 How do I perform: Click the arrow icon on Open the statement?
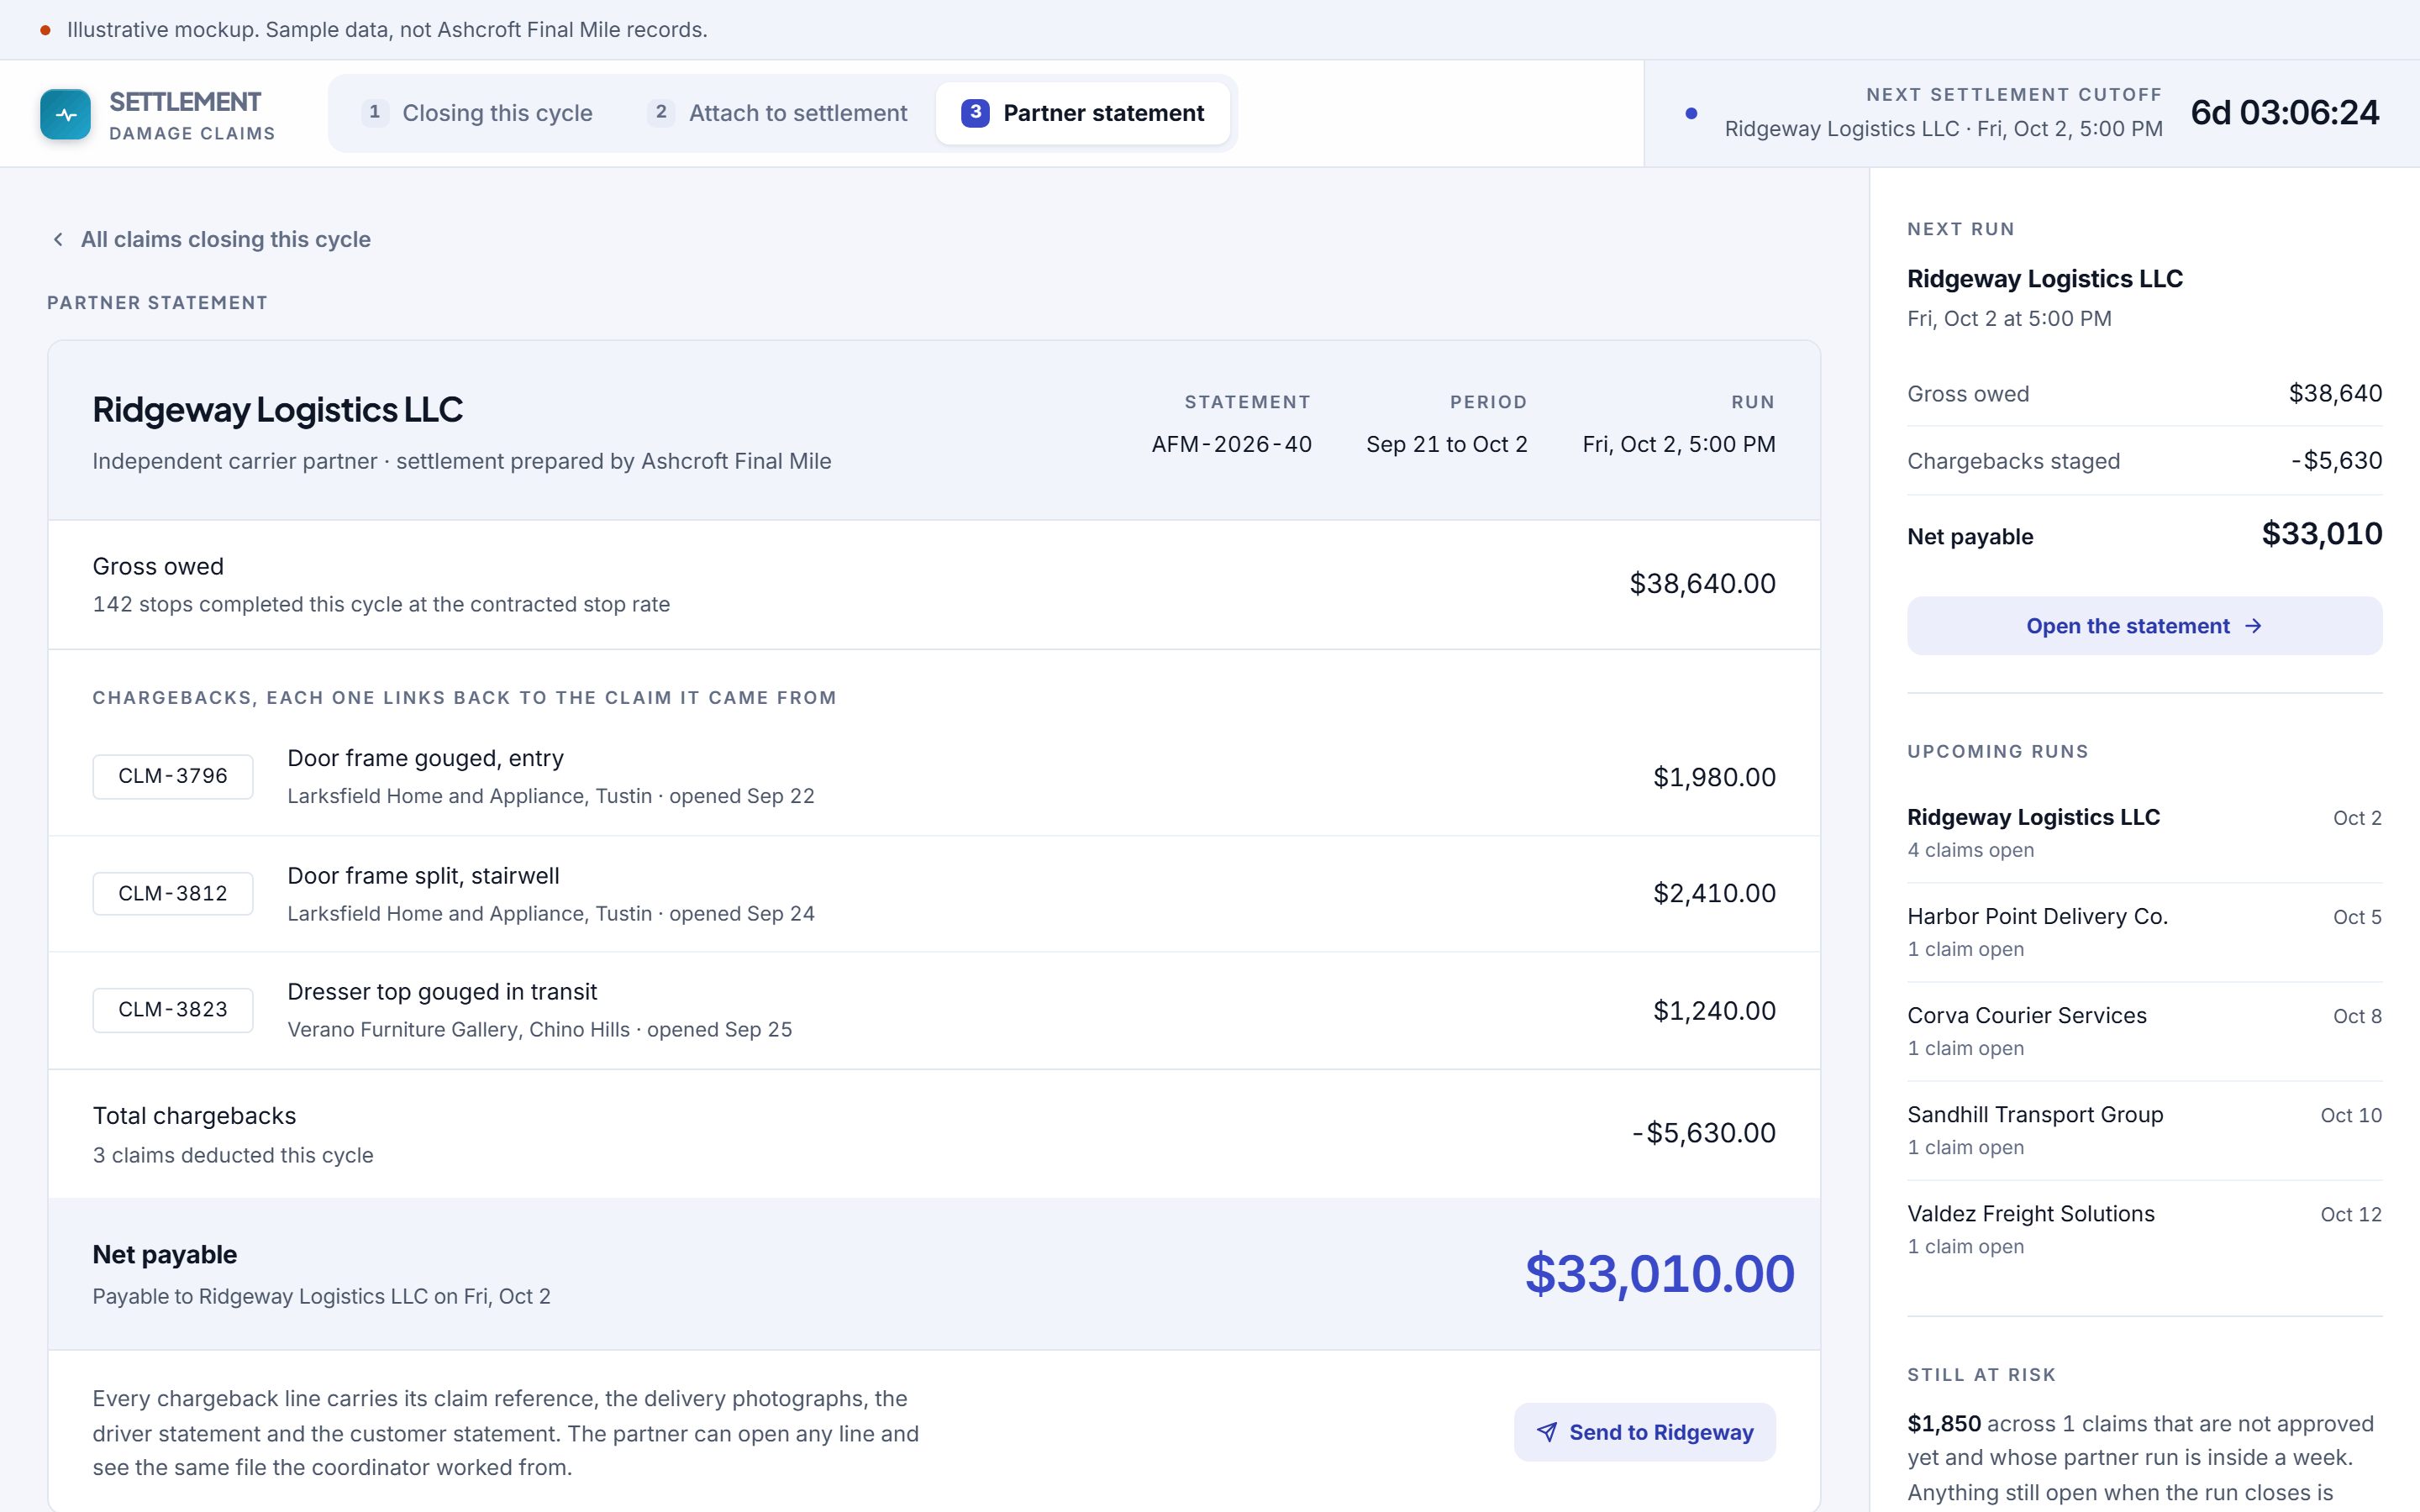tap(2253, 626)
